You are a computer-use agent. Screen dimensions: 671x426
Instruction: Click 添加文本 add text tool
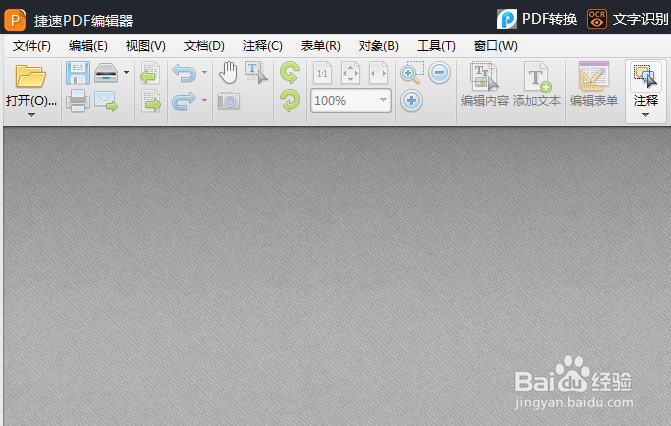537,84
